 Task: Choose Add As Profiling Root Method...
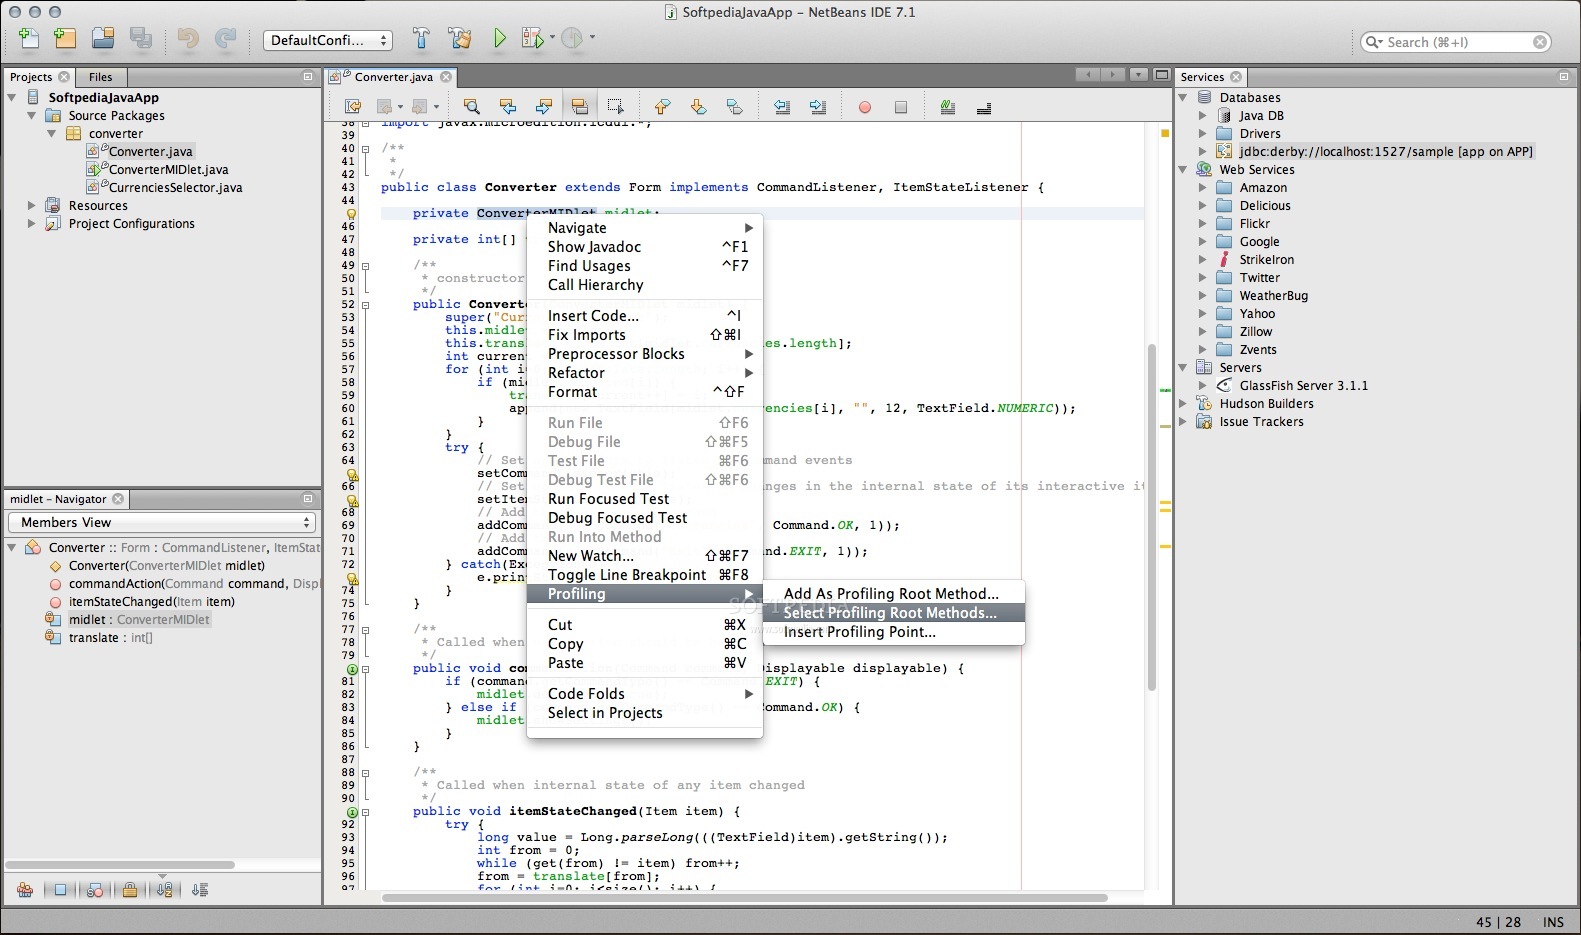(x=894, y=594)
